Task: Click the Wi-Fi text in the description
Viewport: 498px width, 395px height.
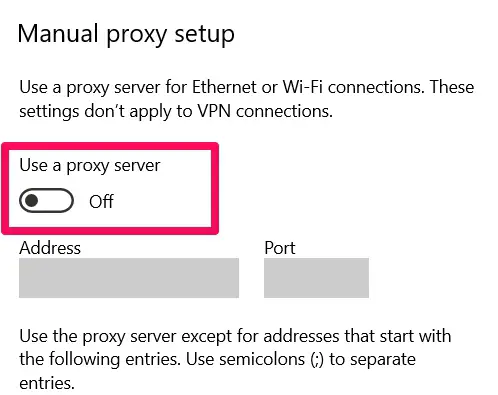Action: click(x=303, y=87)
